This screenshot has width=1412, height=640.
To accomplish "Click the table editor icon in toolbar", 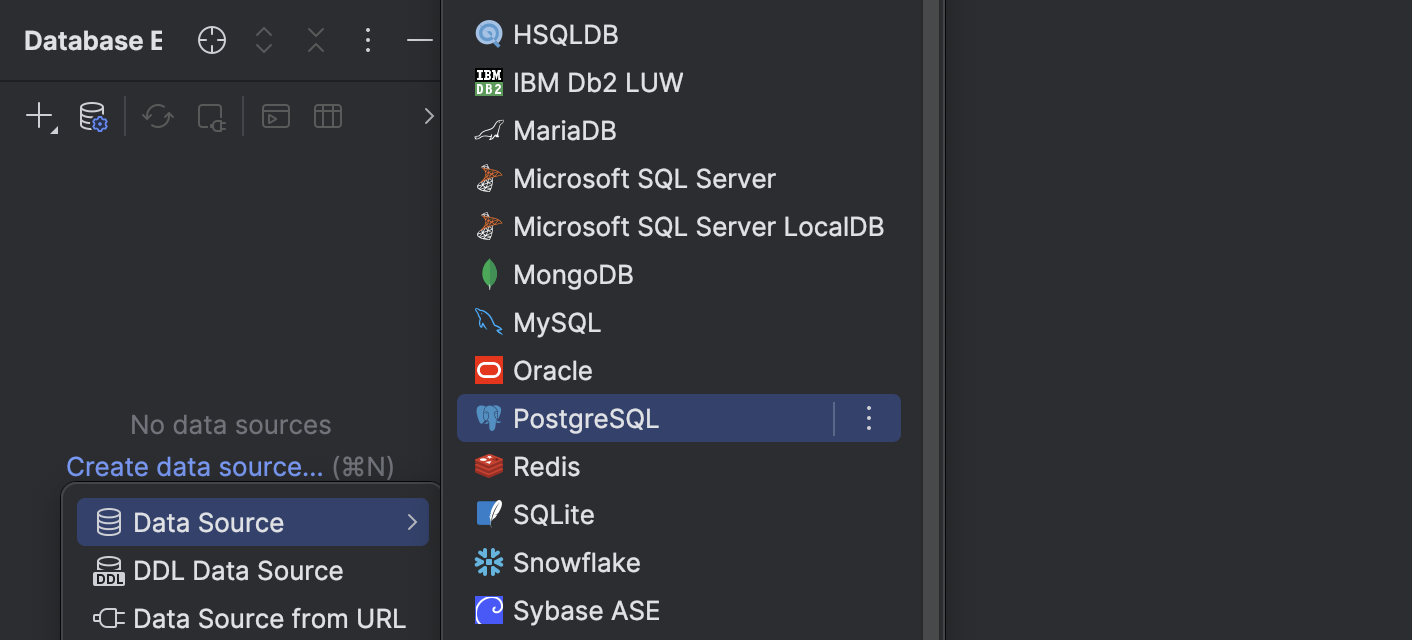I will (328, 117).
